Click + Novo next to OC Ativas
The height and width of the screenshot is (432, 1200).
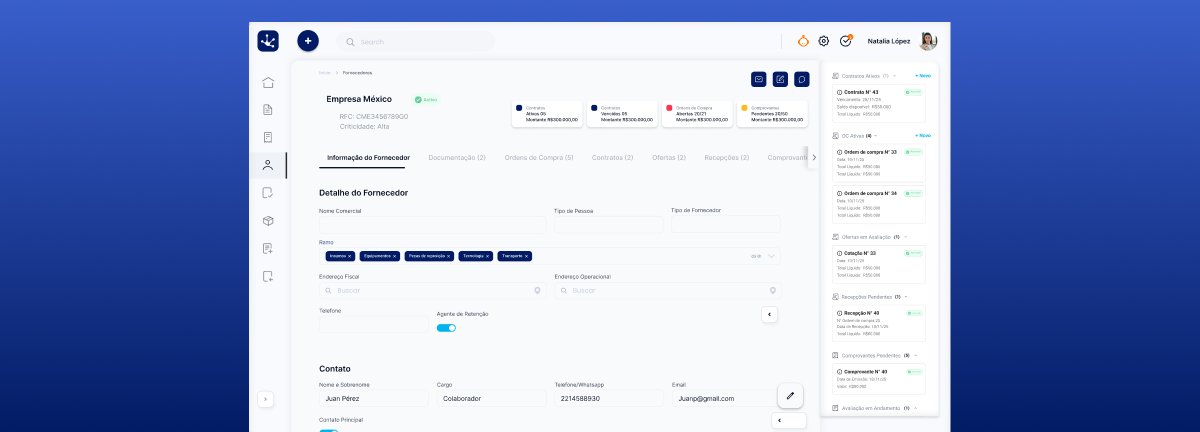[x=922, y=135]
